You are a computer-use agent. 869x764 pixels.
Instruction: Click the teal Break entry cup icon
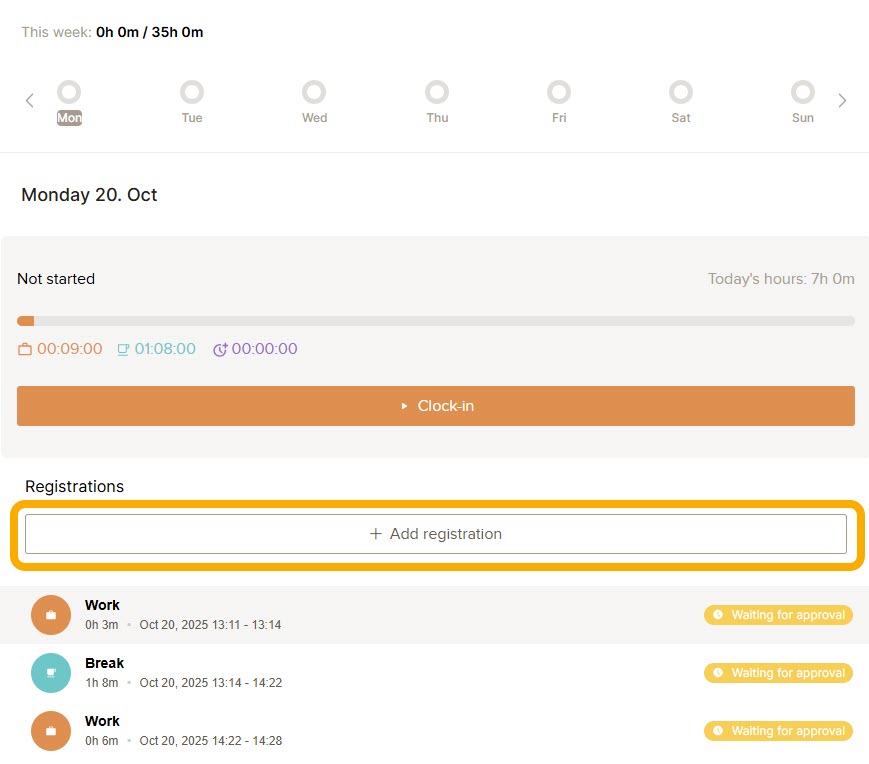(x=51, y=673)
